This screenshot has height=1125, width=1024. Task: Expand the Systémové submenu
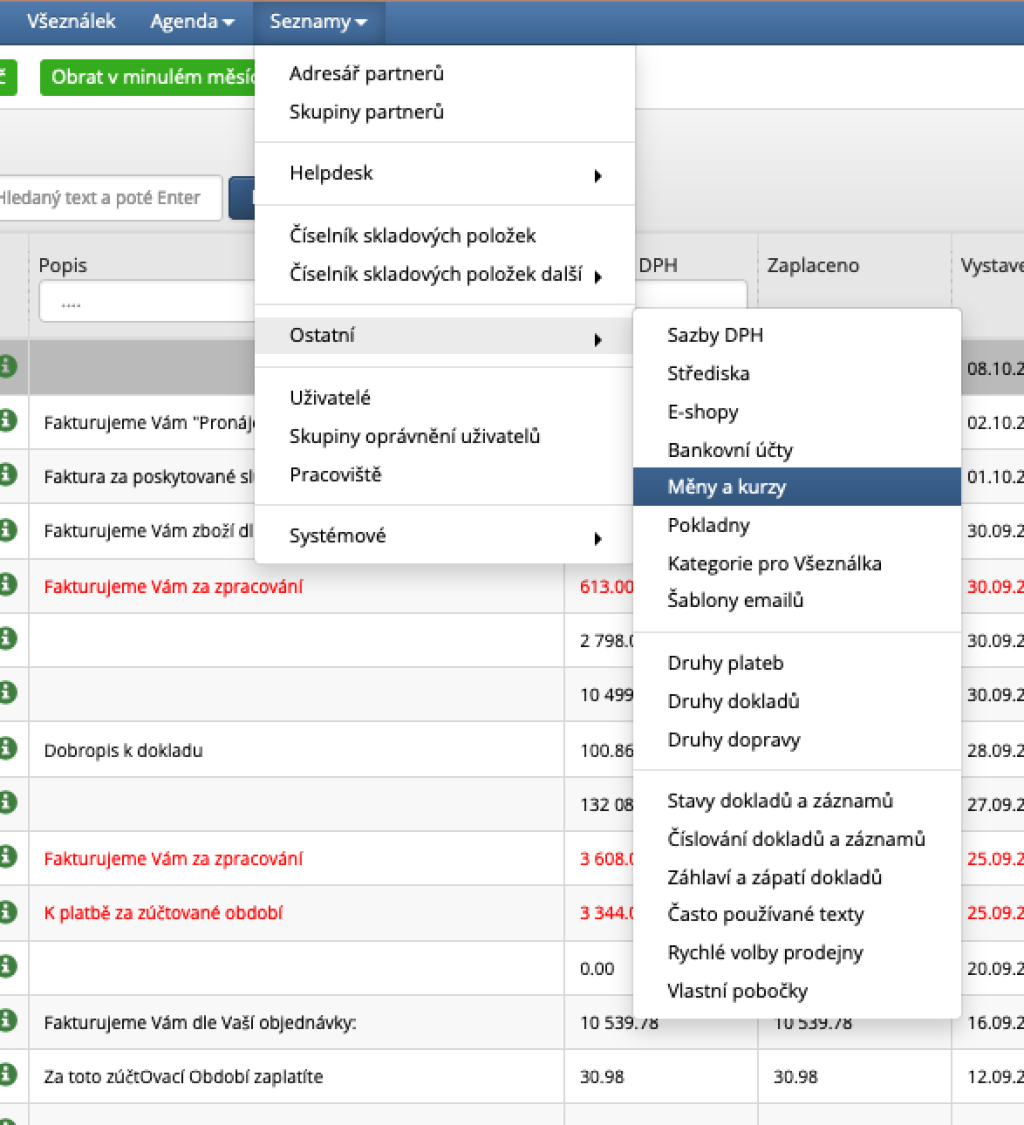click(x=444, y=536)
